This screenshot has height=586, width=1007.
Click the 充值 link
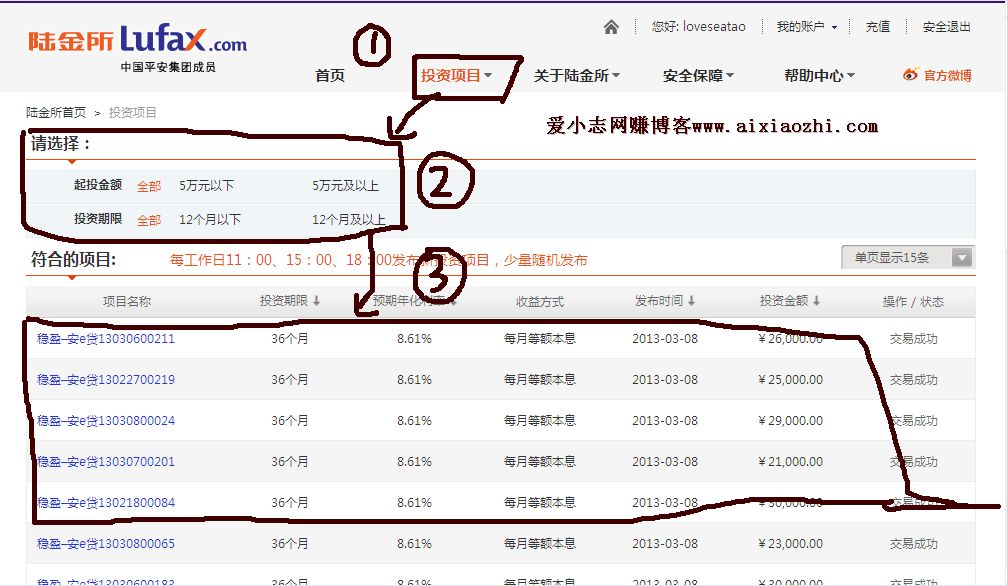[x=878, y=27]
